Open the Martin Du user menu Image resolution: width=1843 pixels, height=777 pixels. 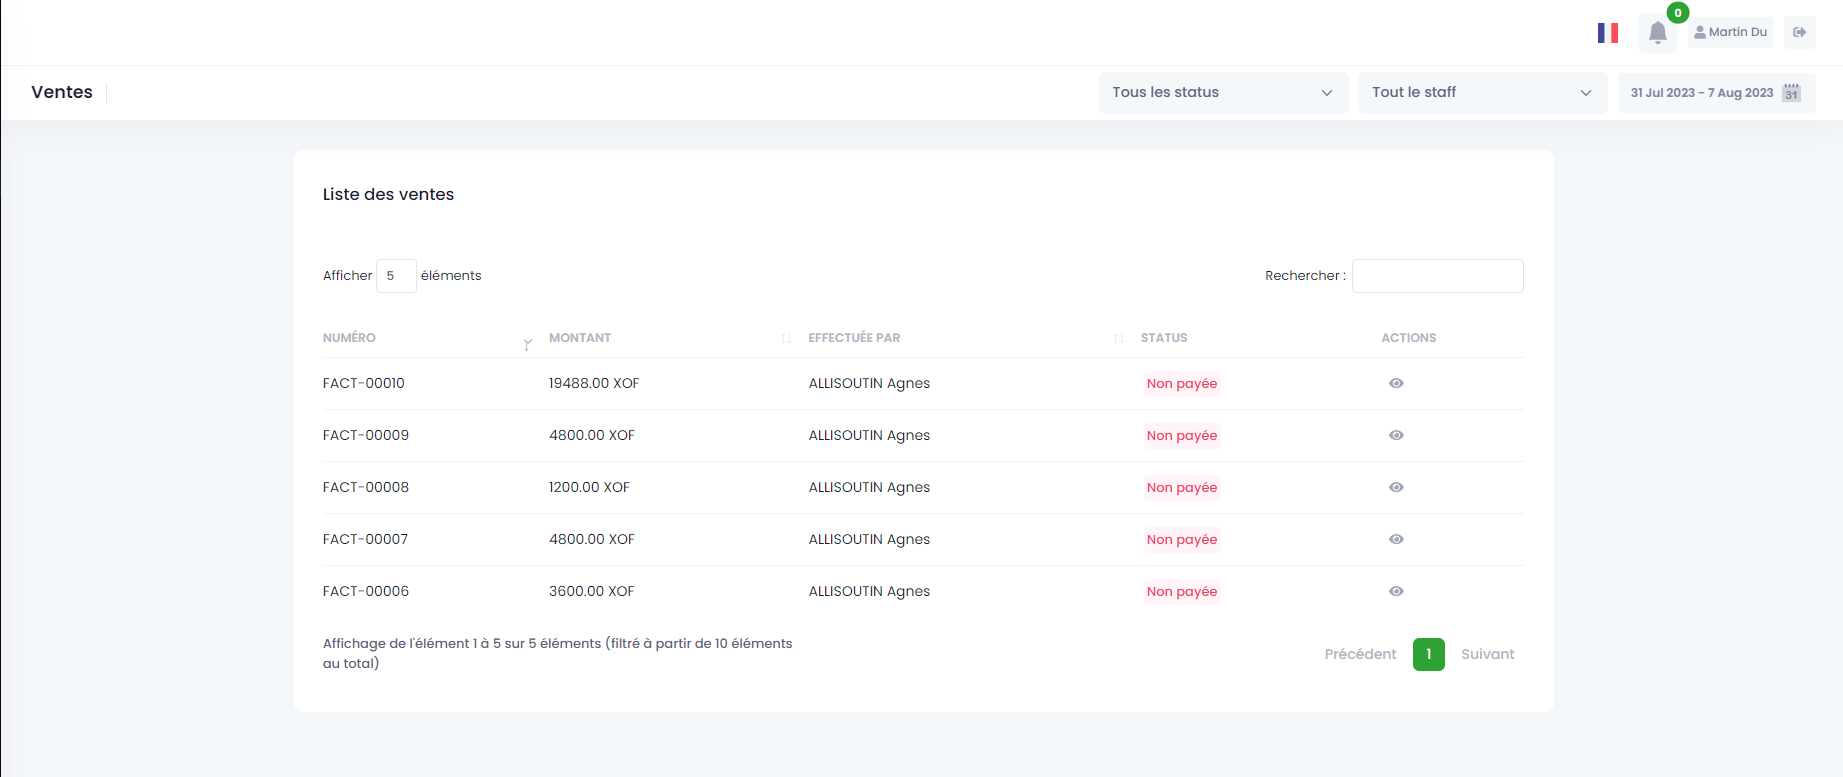(x=1730, y=32)
